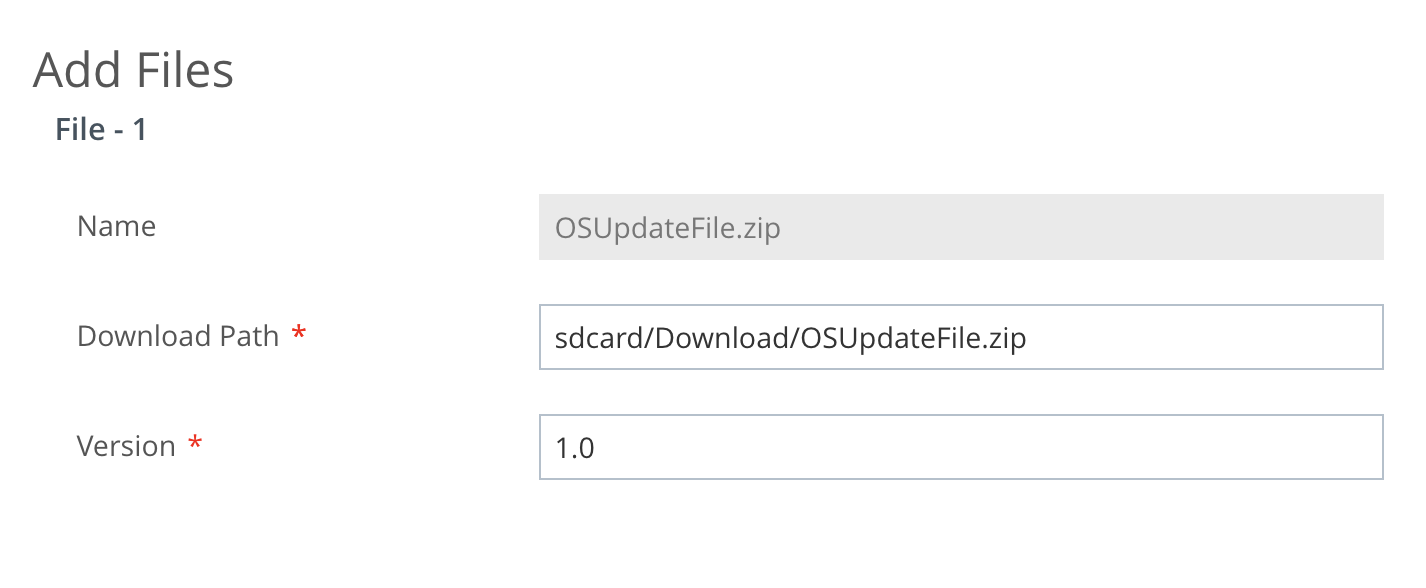Screen dimensions: 1426x588
Task: Click the value 1.0 in the Version box
Action: click(x=572, y=447)
